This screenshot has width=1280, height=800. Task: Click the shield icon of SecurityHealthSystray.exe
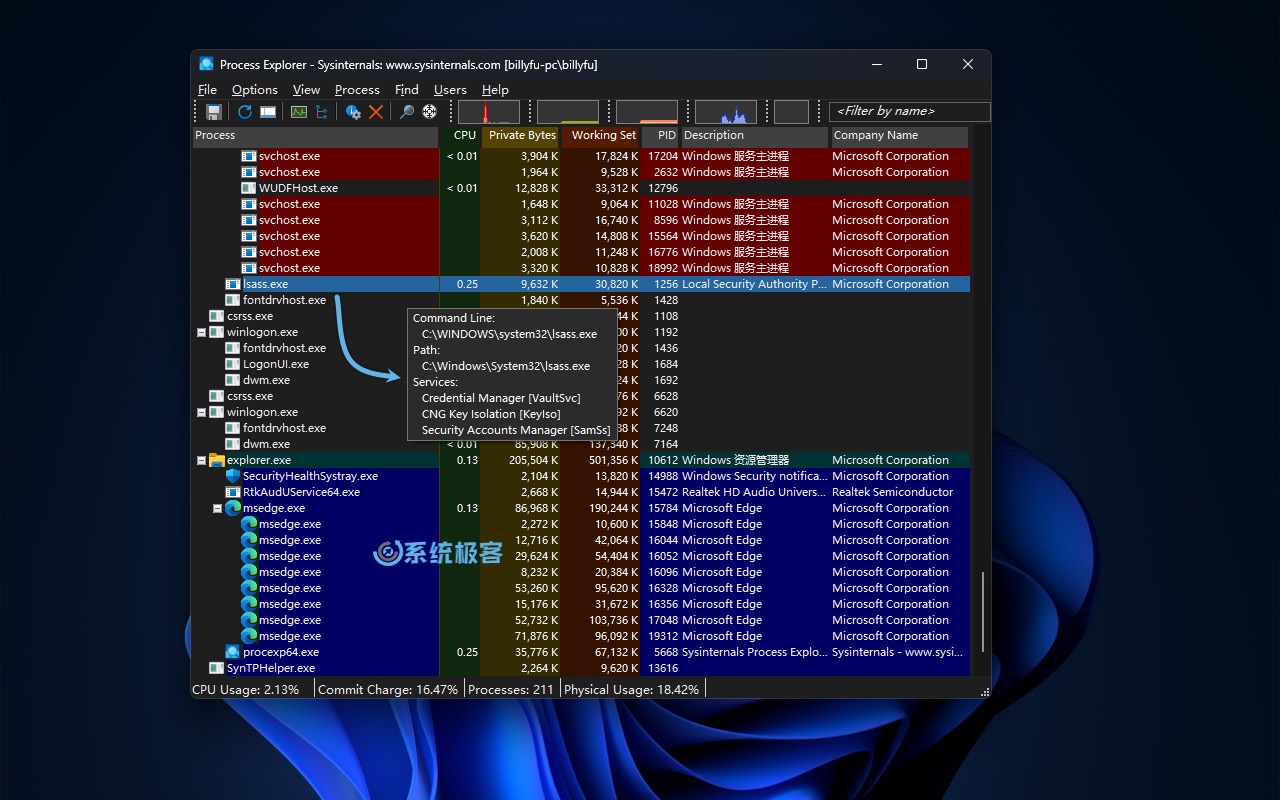233,476
